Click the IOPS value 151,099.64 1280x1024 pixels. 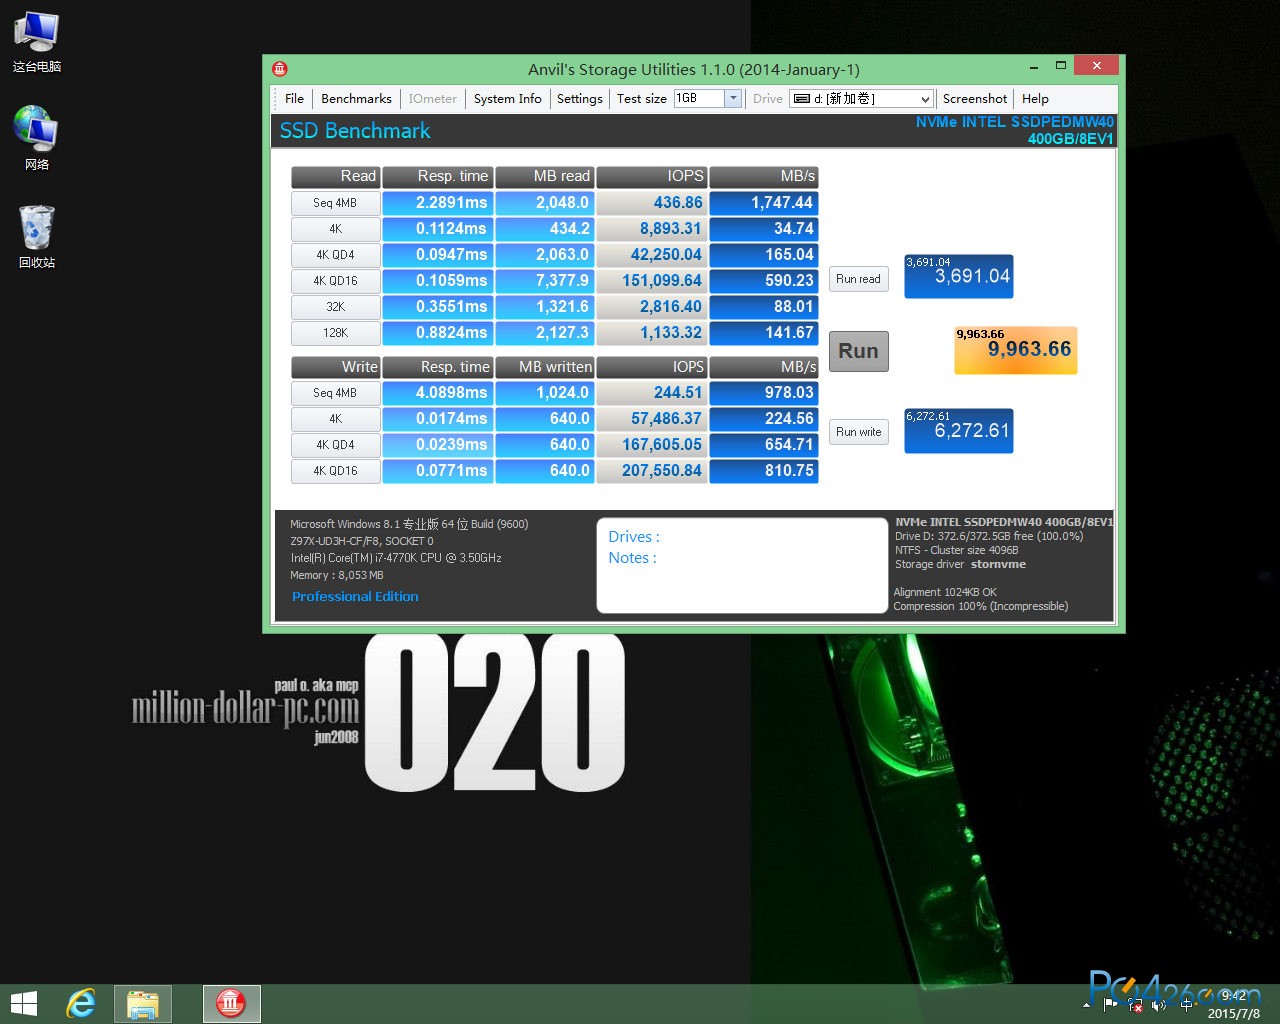[652, 281]
